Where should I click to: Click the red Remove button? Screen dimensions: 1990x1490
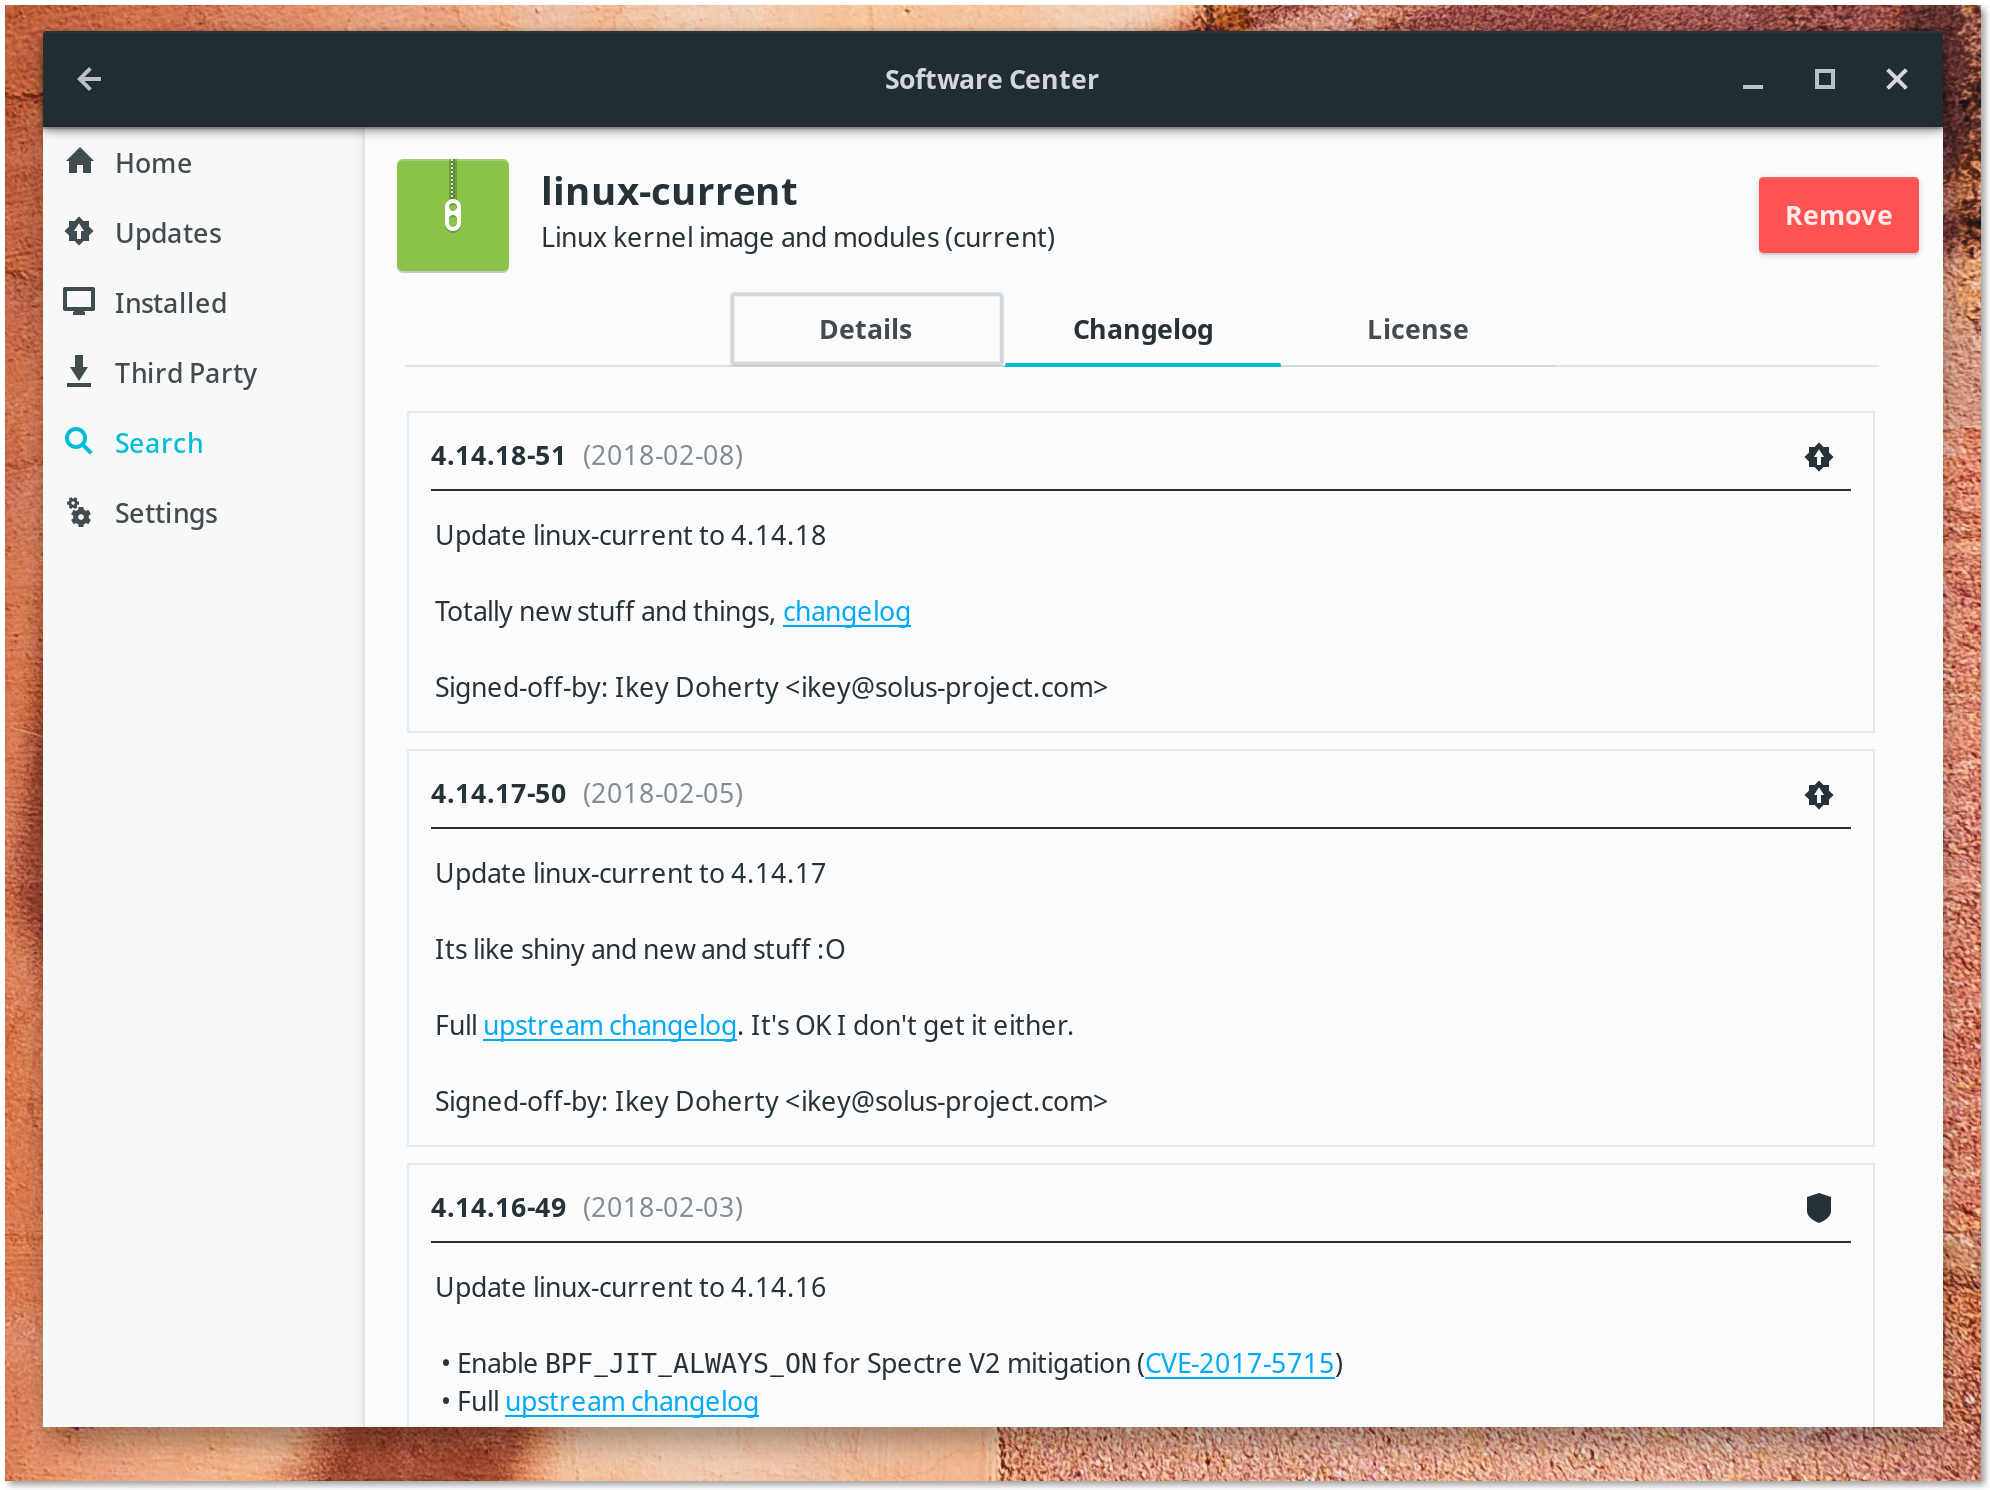1838,215
